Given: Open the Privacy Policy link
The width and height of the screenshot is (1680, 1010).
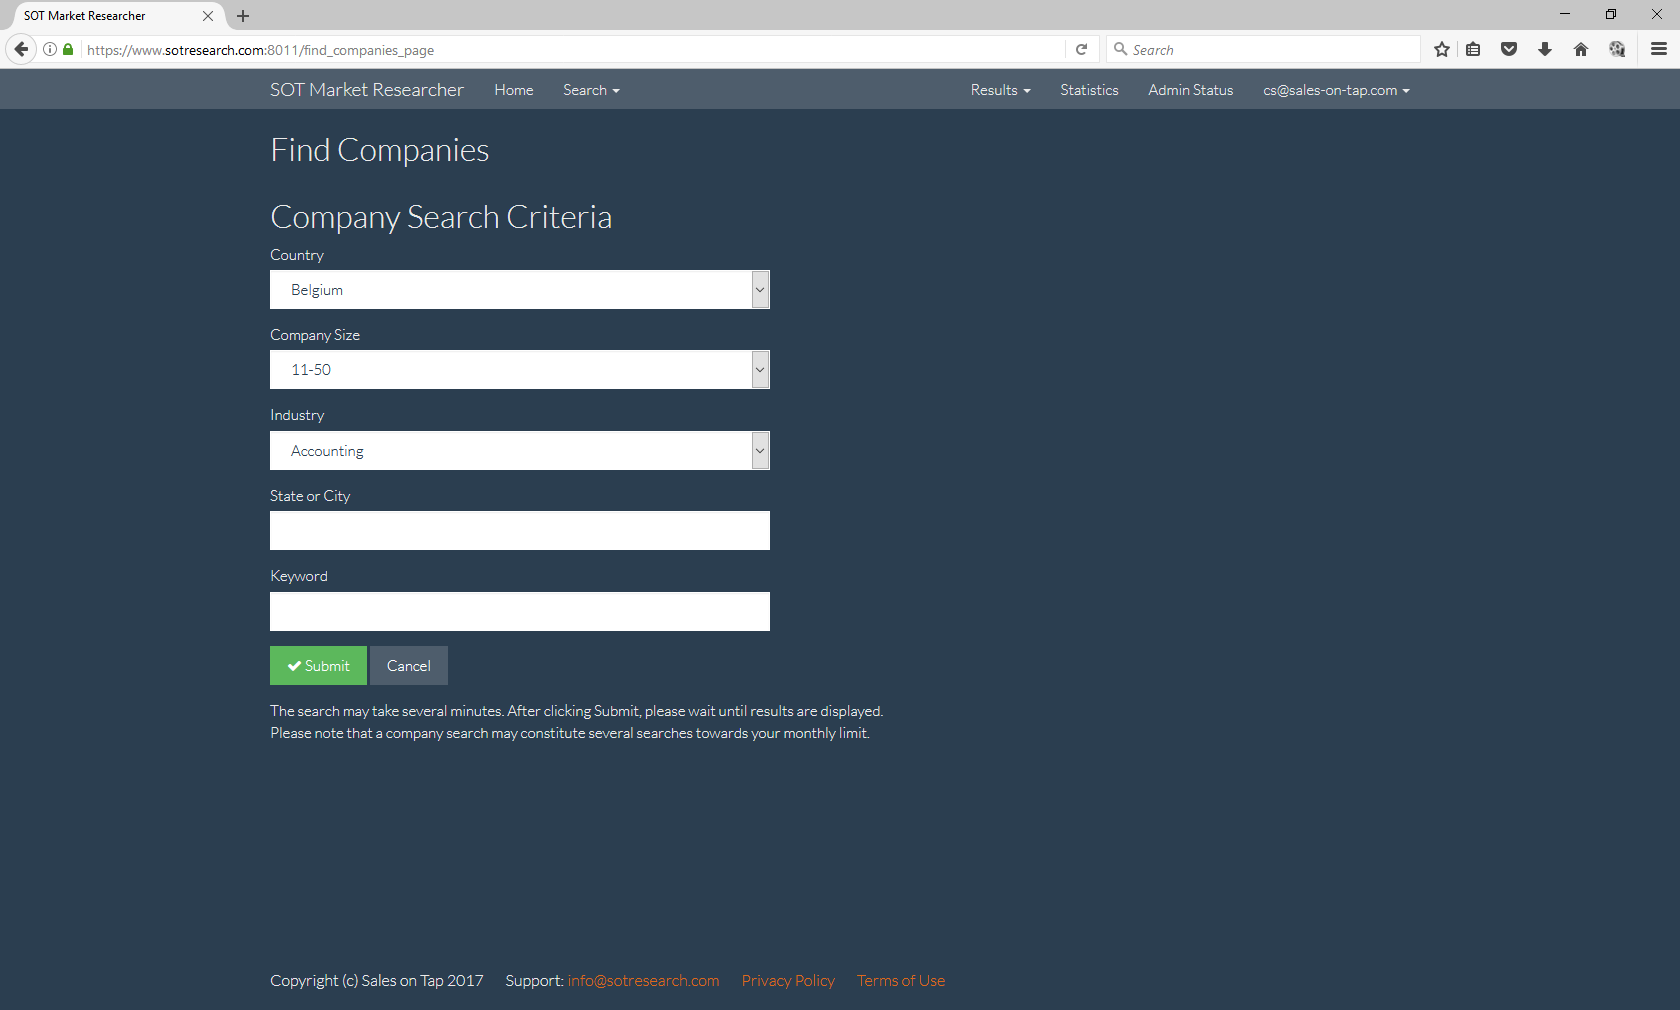Looking at the screenshot, I should click(788, 981).
